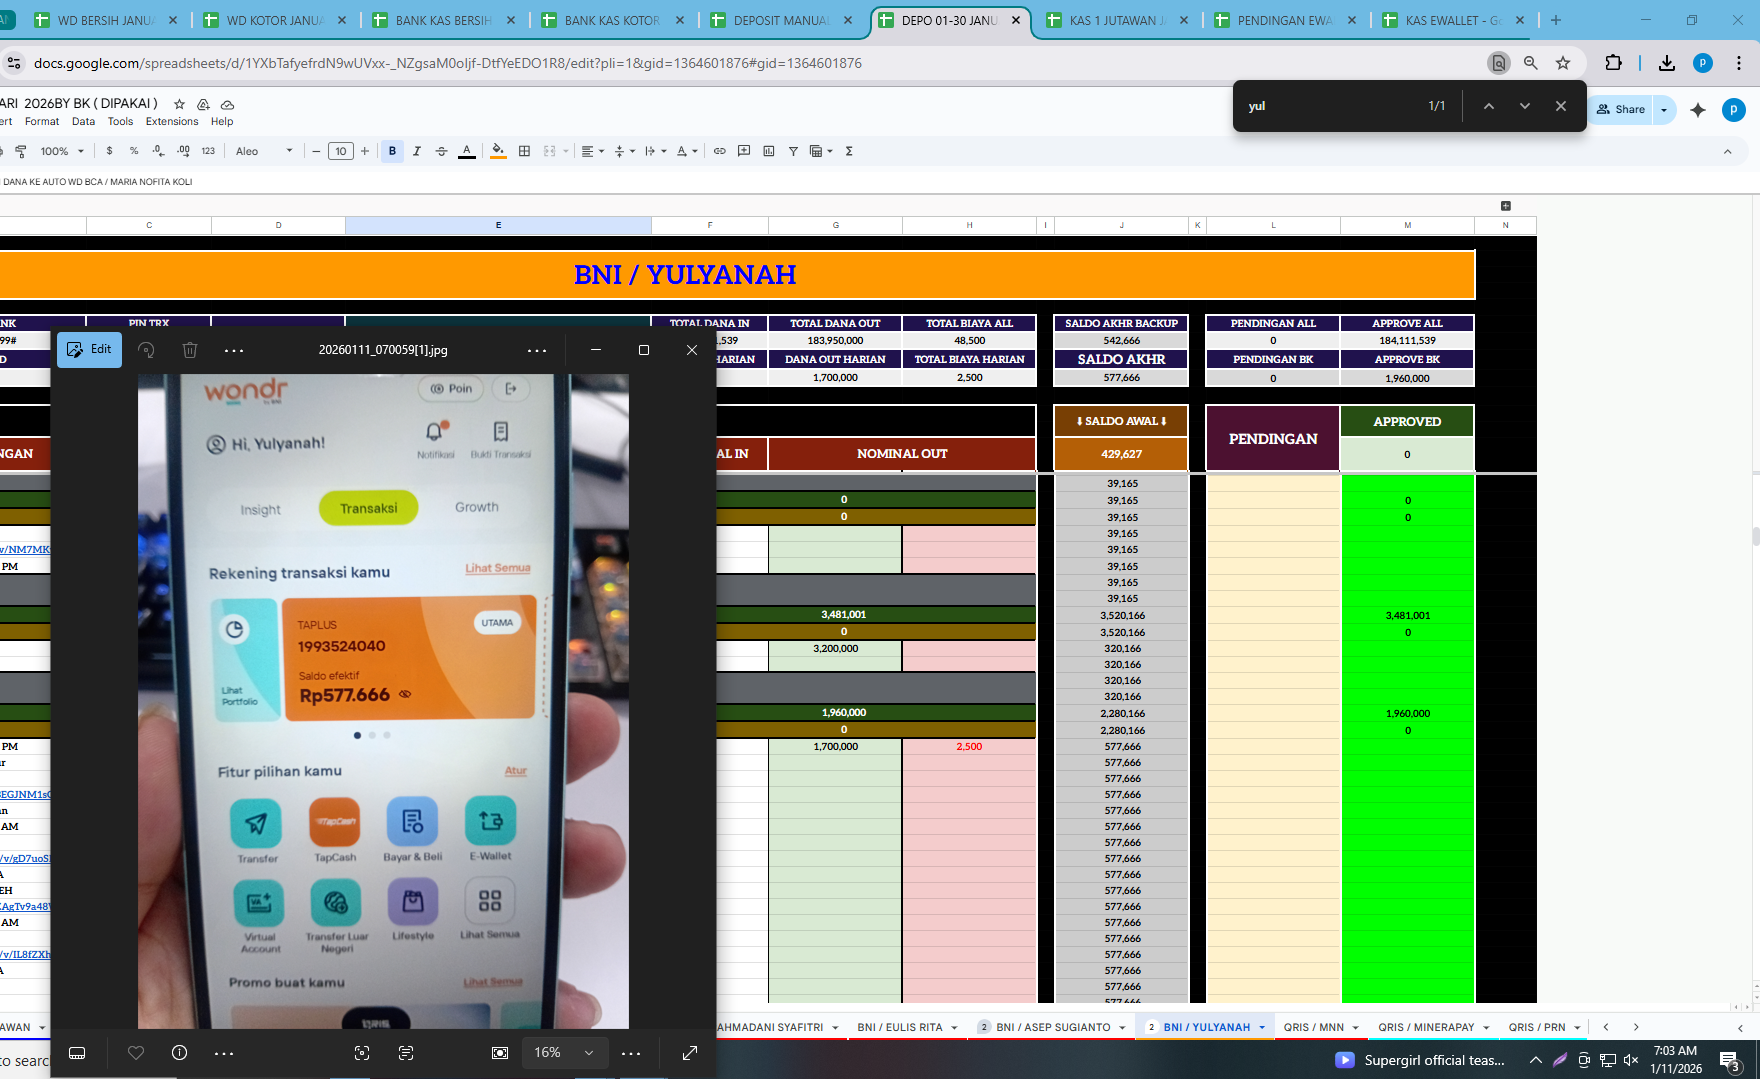Increase font size with plus button
The width and height of the screenshot is (1760, 1079).
(x=365, y=151)
